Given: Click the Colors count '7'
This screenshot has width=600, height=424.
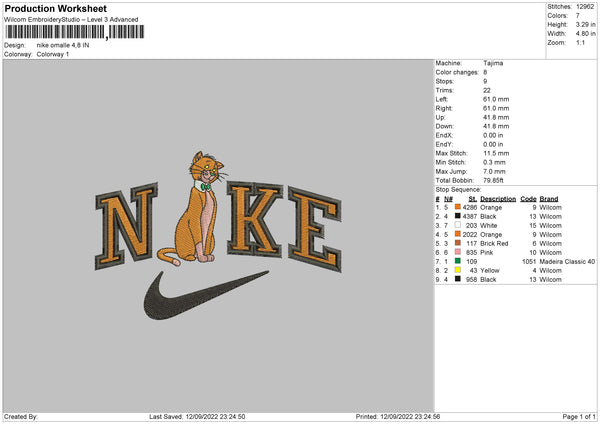Looking at the screenshot, I should point(578,16).
